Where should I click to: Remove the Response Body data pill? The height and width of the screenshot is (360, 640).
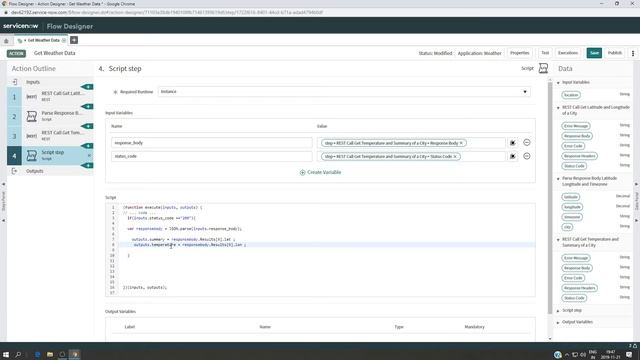461,143
